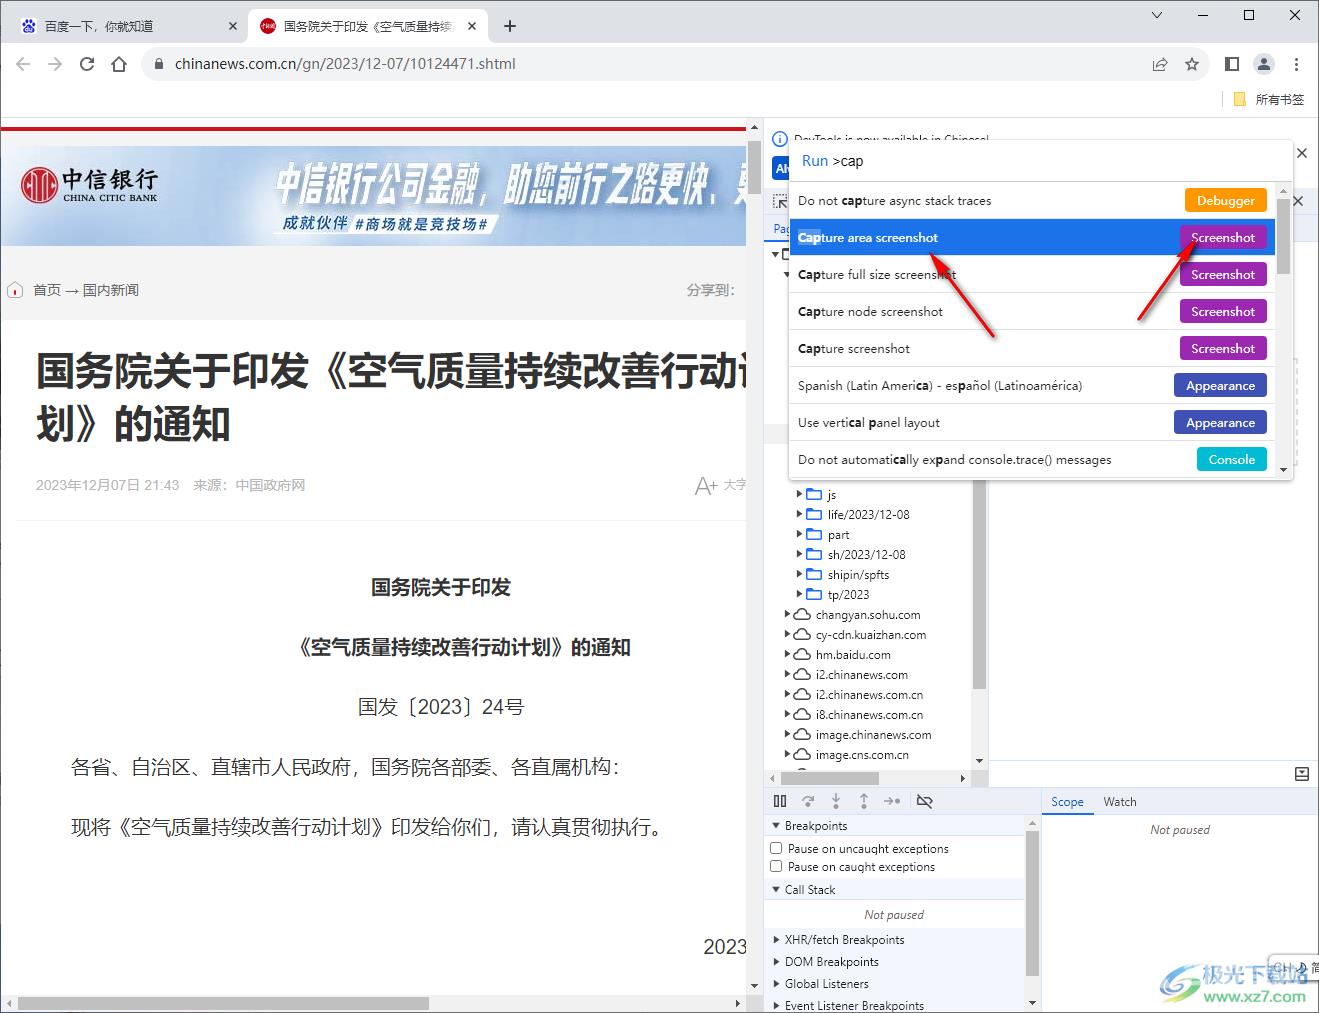
Task: Click the step into icon
Action: pyautogui.click(x=836, y=801)
